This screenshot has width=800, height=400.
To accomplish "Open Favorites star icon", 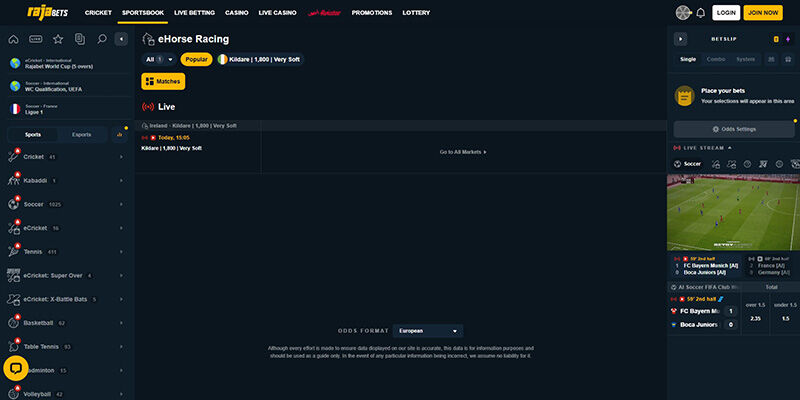I will (58, 39).
